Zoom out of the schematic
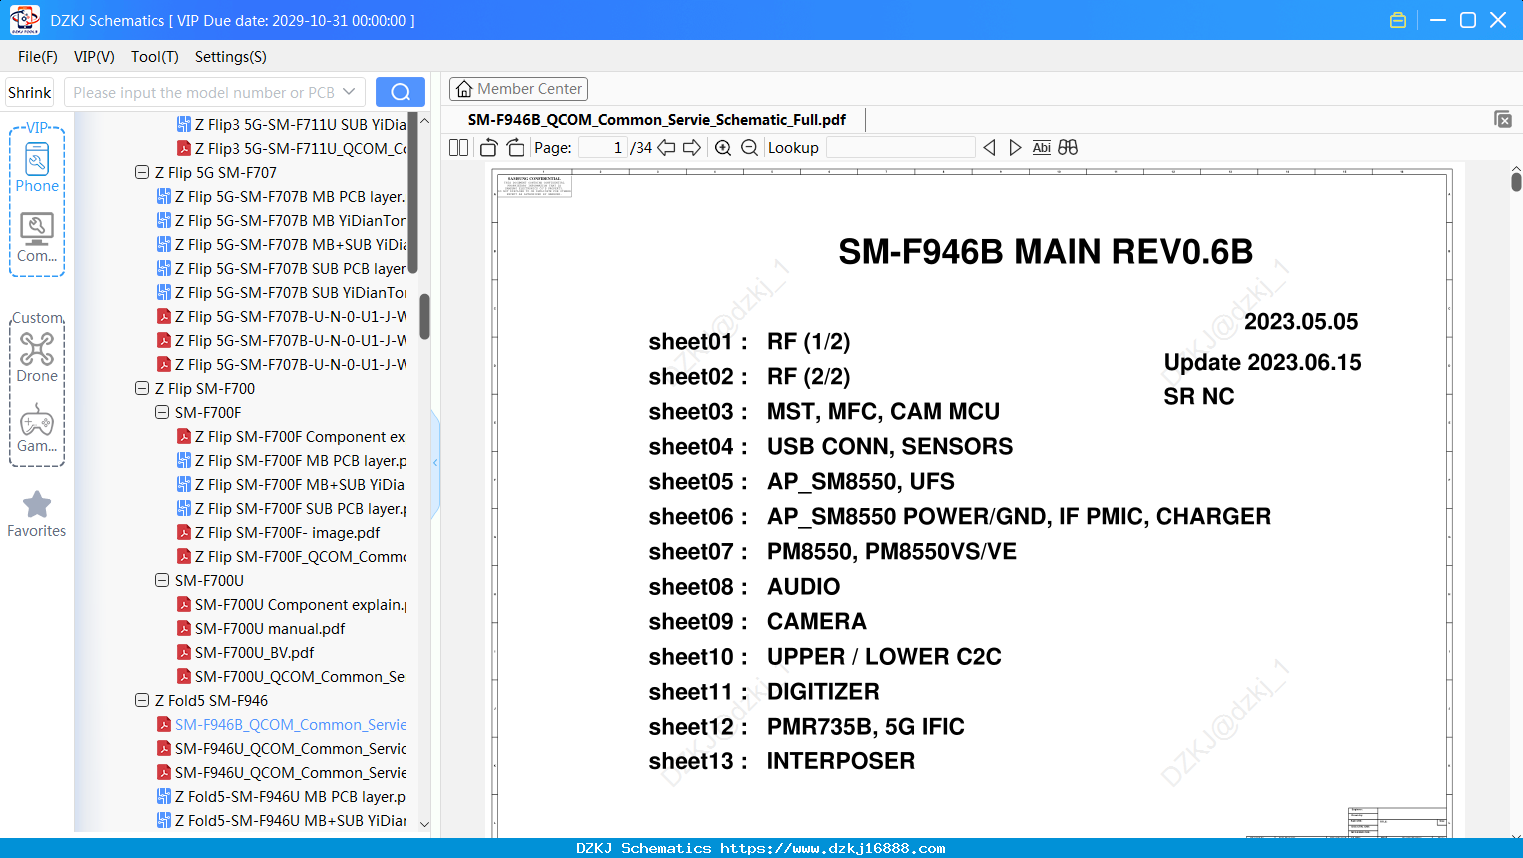Image resolution: width=1523 pixels, height=858 pixels. point(749,148)
